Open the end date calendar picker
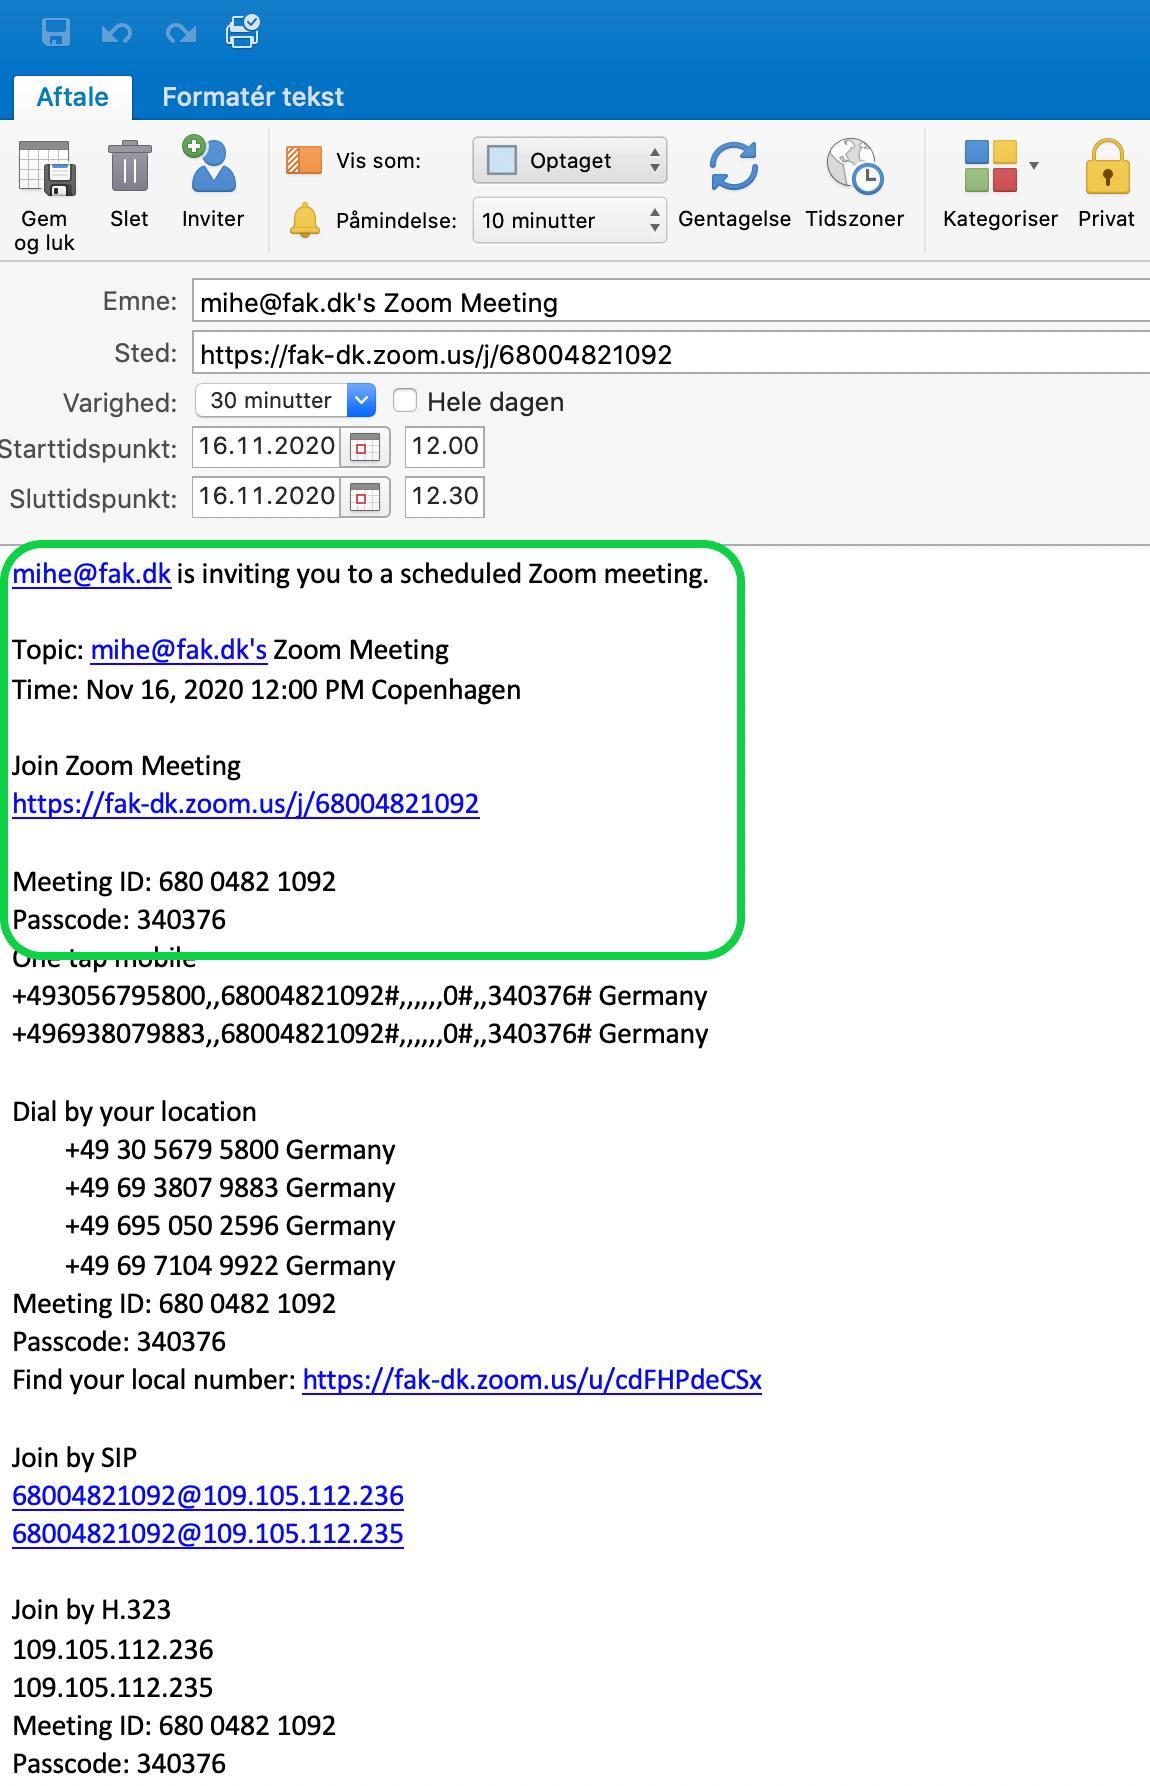The width and height of the screenshot is (1150, 1786). pos(365,497)
